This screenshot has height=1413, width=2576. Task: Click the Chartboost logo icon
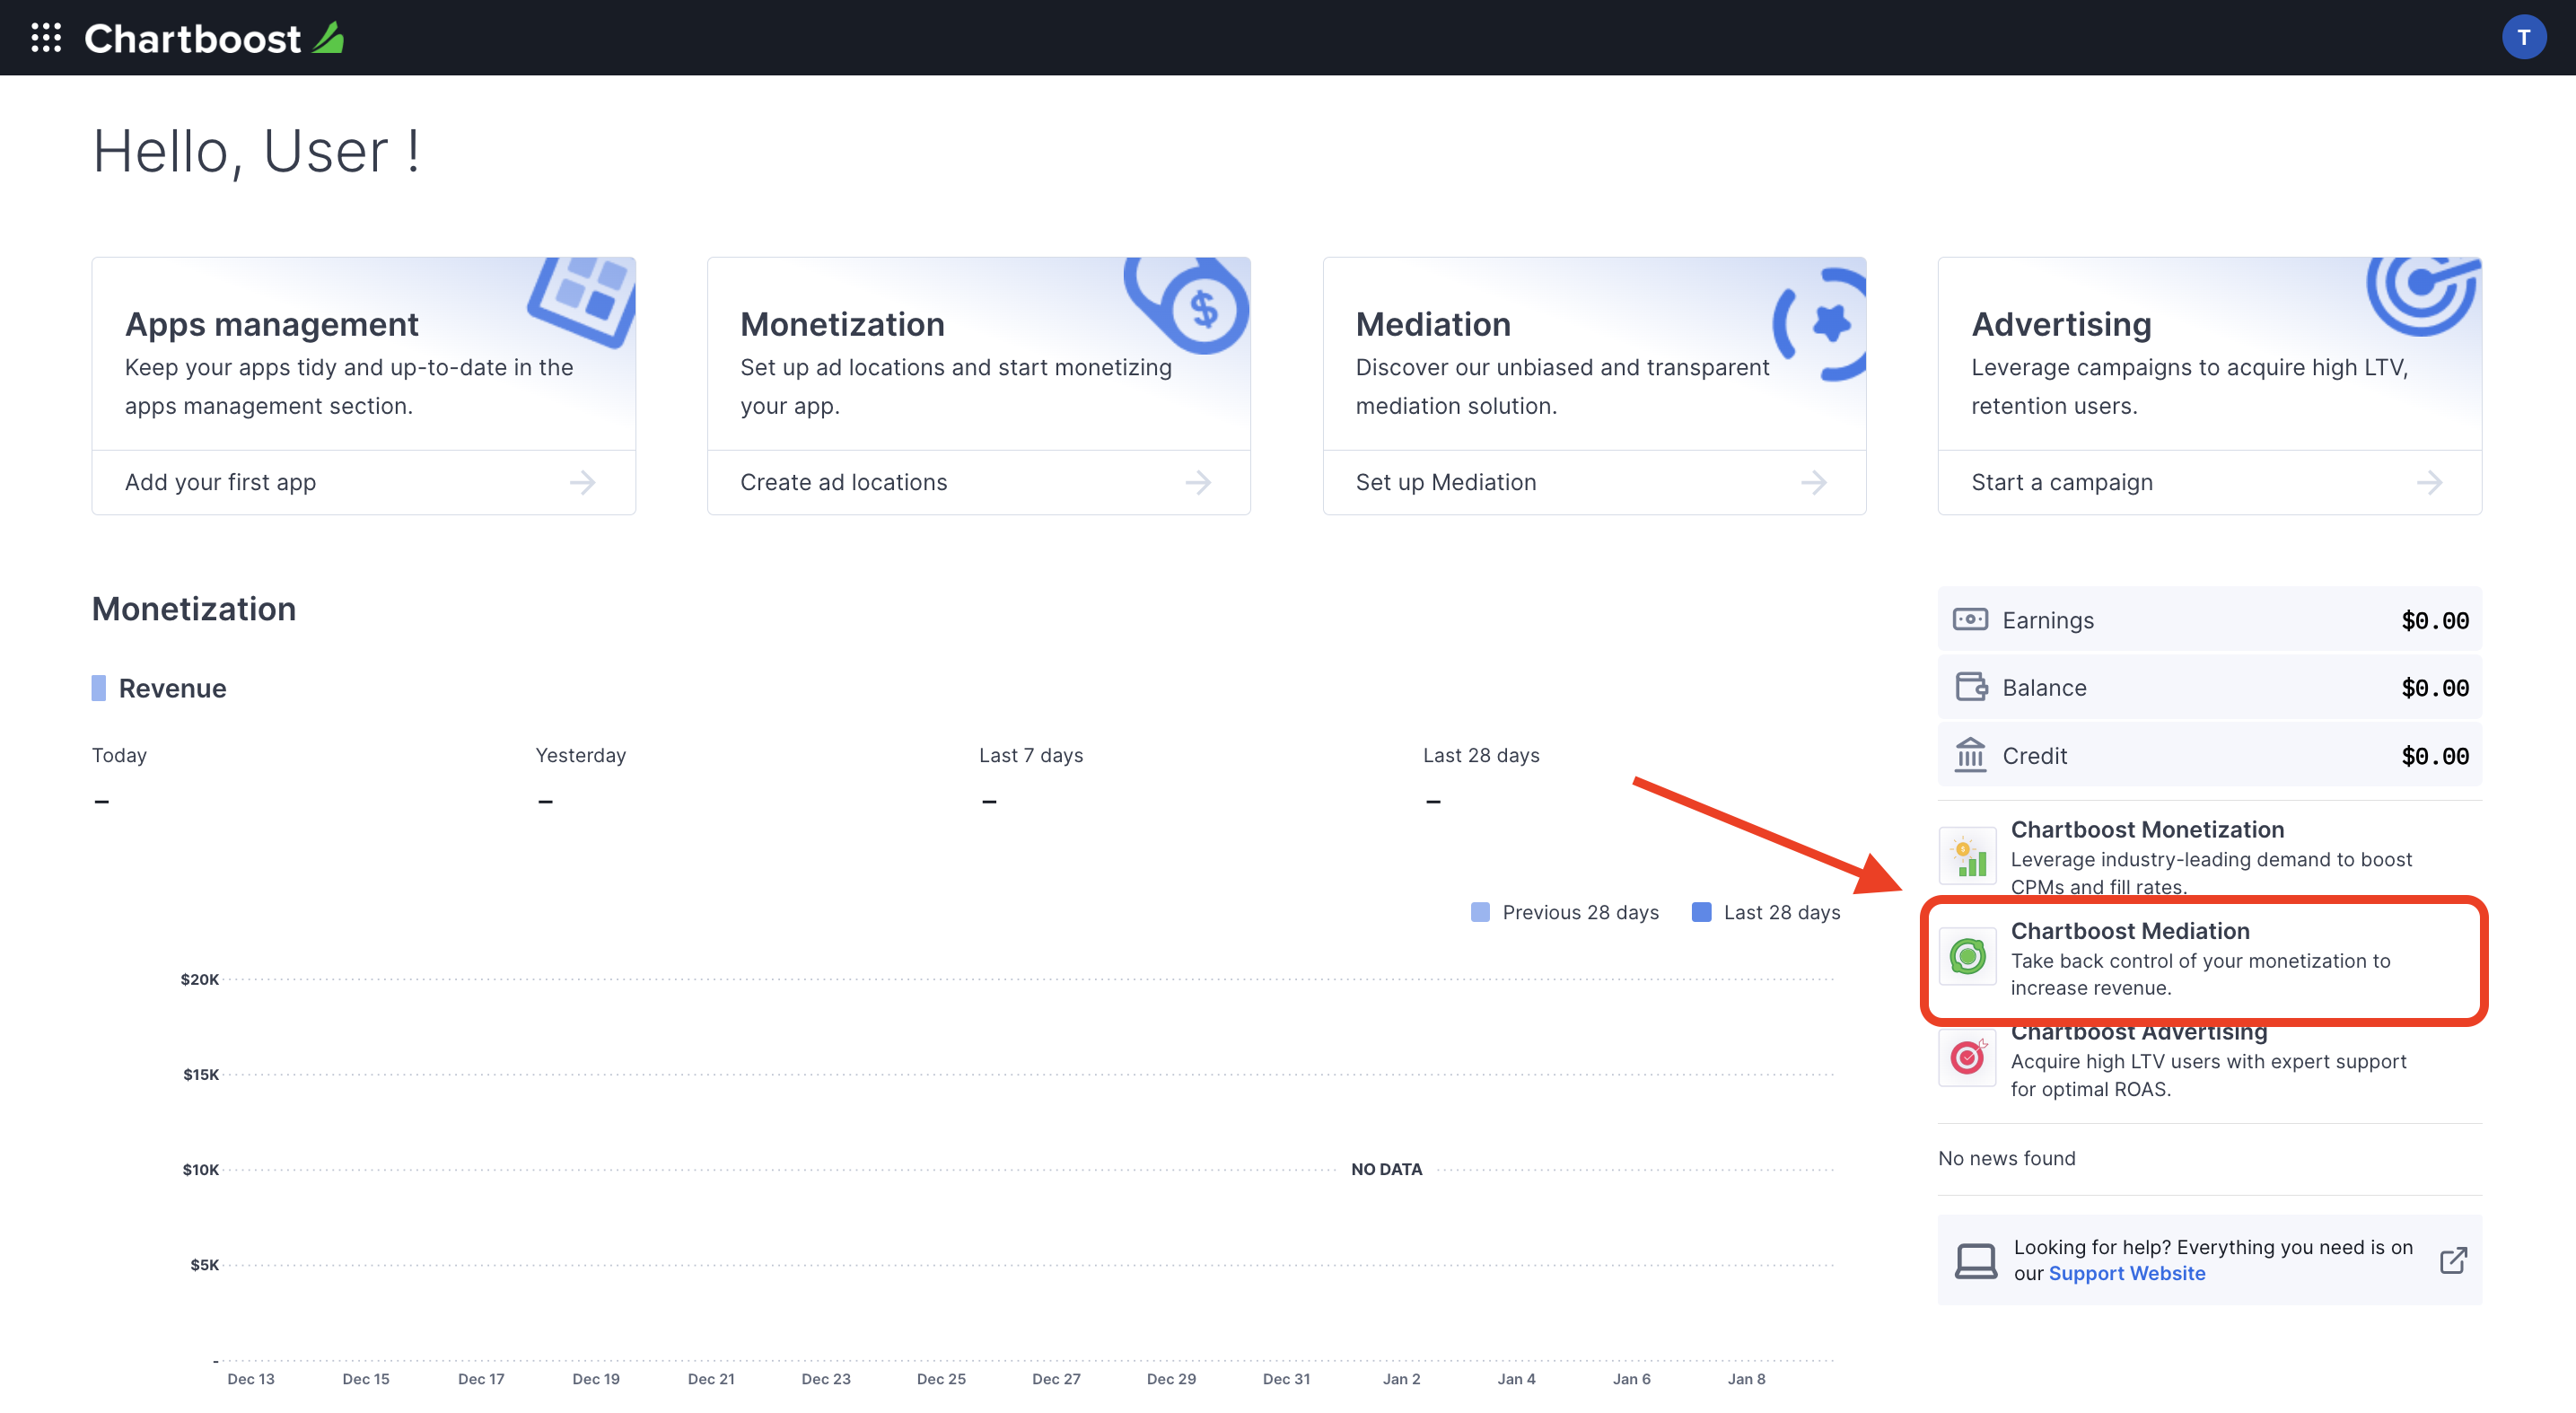pos(330,37)
